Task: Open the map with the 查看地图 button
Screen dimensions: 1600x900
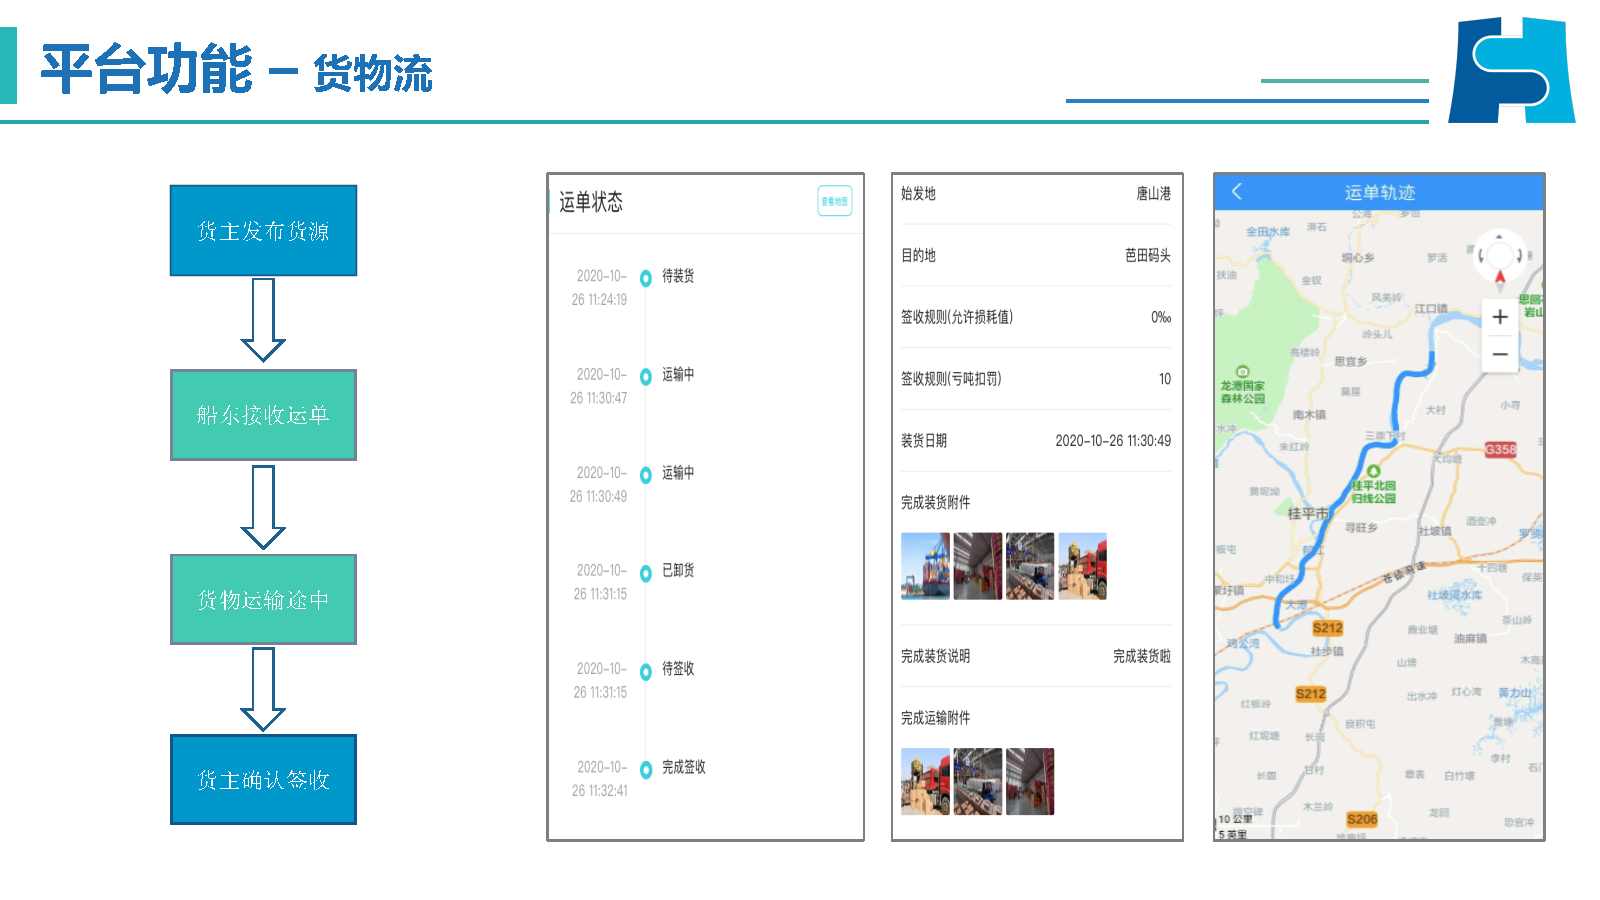Action: point(833,201)
